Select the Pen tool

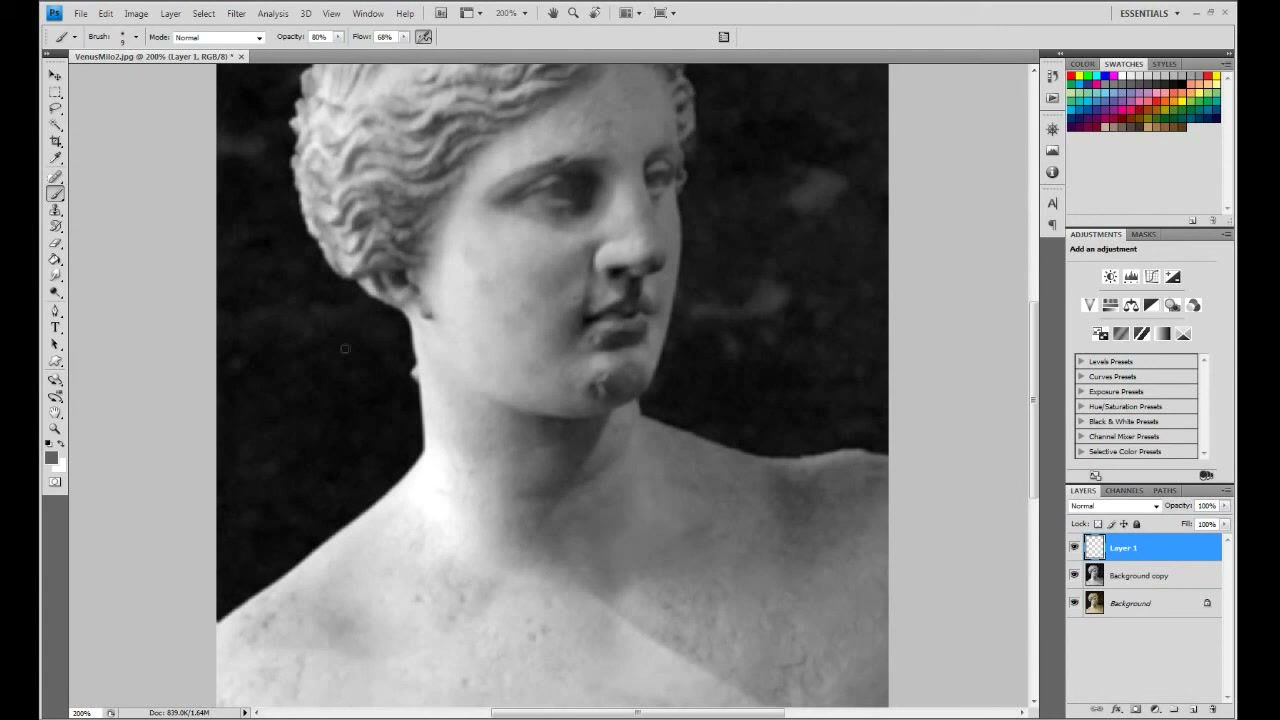coord(55,311)
